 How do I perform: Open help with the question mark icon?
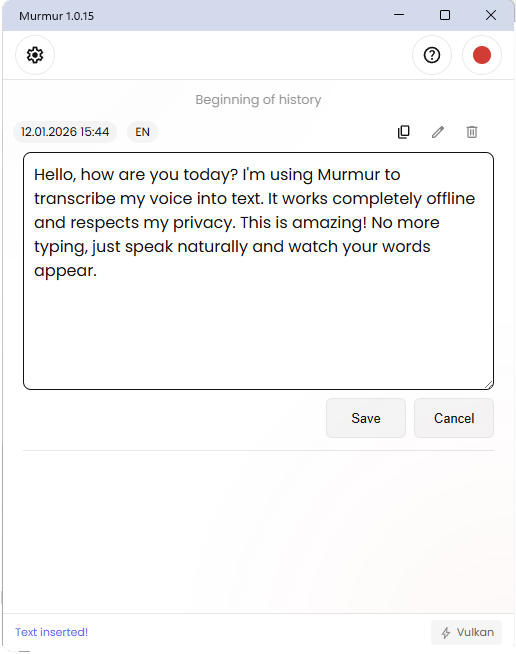(432, 55)
